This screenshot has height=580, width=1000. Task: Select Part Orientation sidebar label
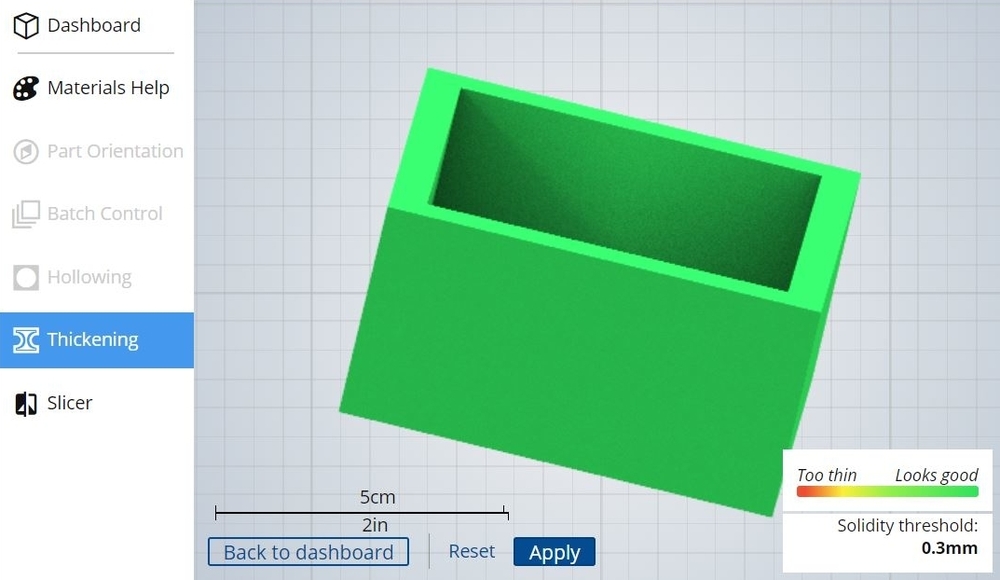(x=115, y=151)
